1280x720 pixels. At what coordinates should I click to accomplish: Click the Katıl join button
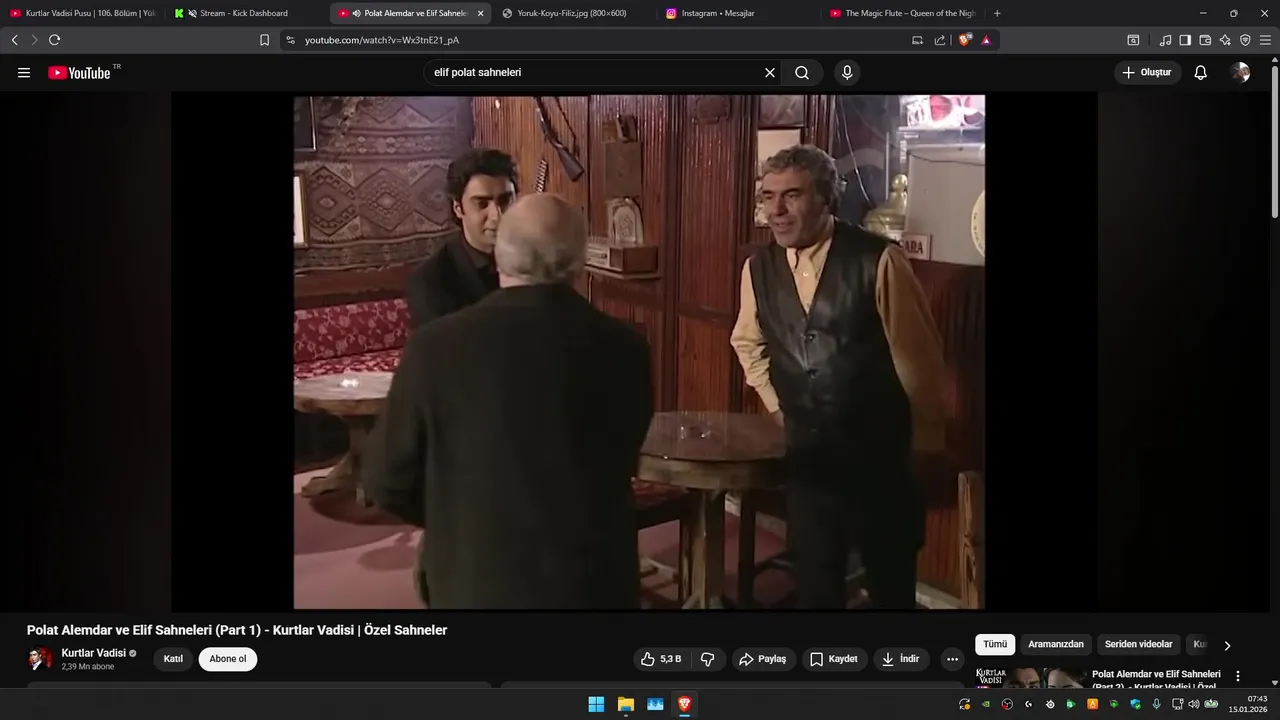[x=173, y=659]
